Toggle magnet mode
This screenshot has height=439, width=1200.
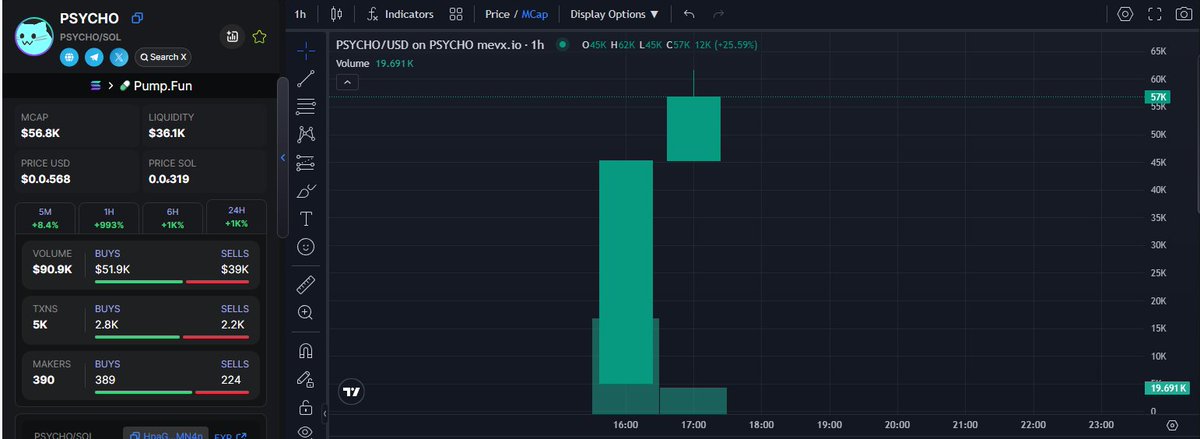coord(306,351)
